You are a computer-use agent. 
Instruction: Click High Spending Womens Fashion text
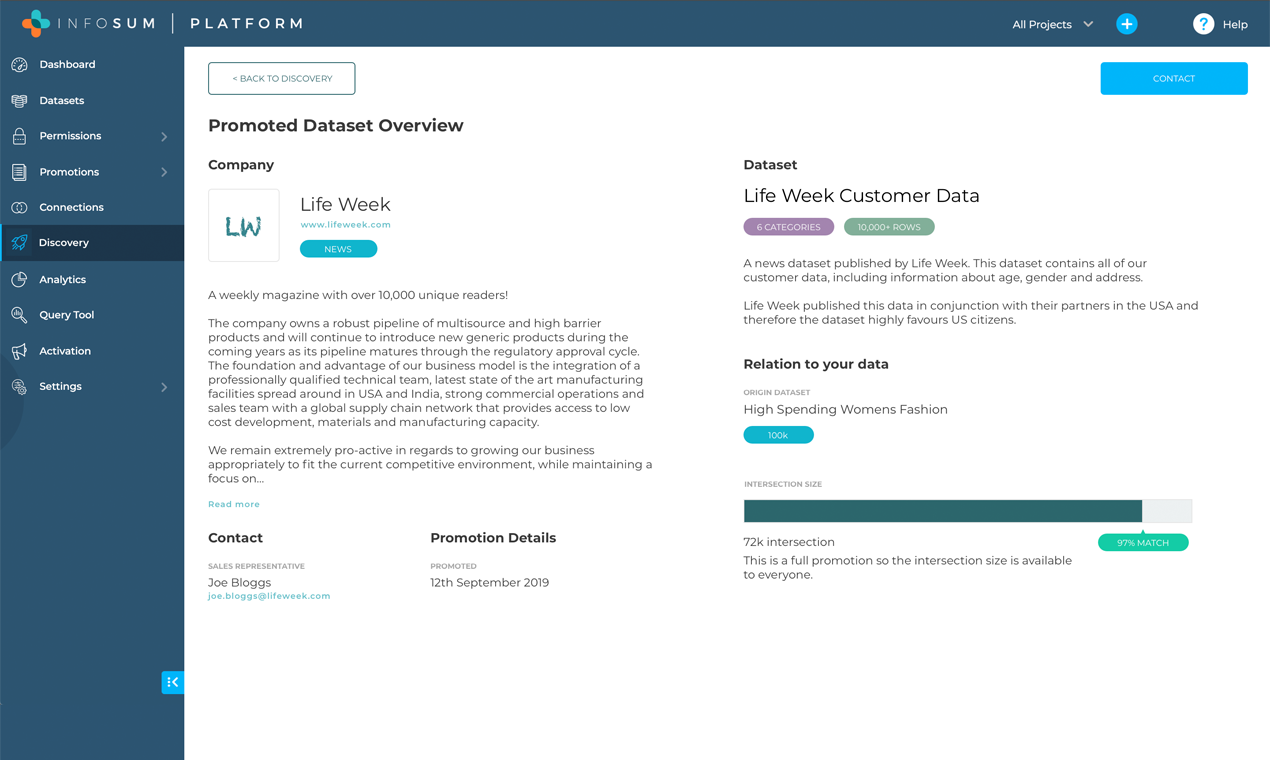coord(845,410)
